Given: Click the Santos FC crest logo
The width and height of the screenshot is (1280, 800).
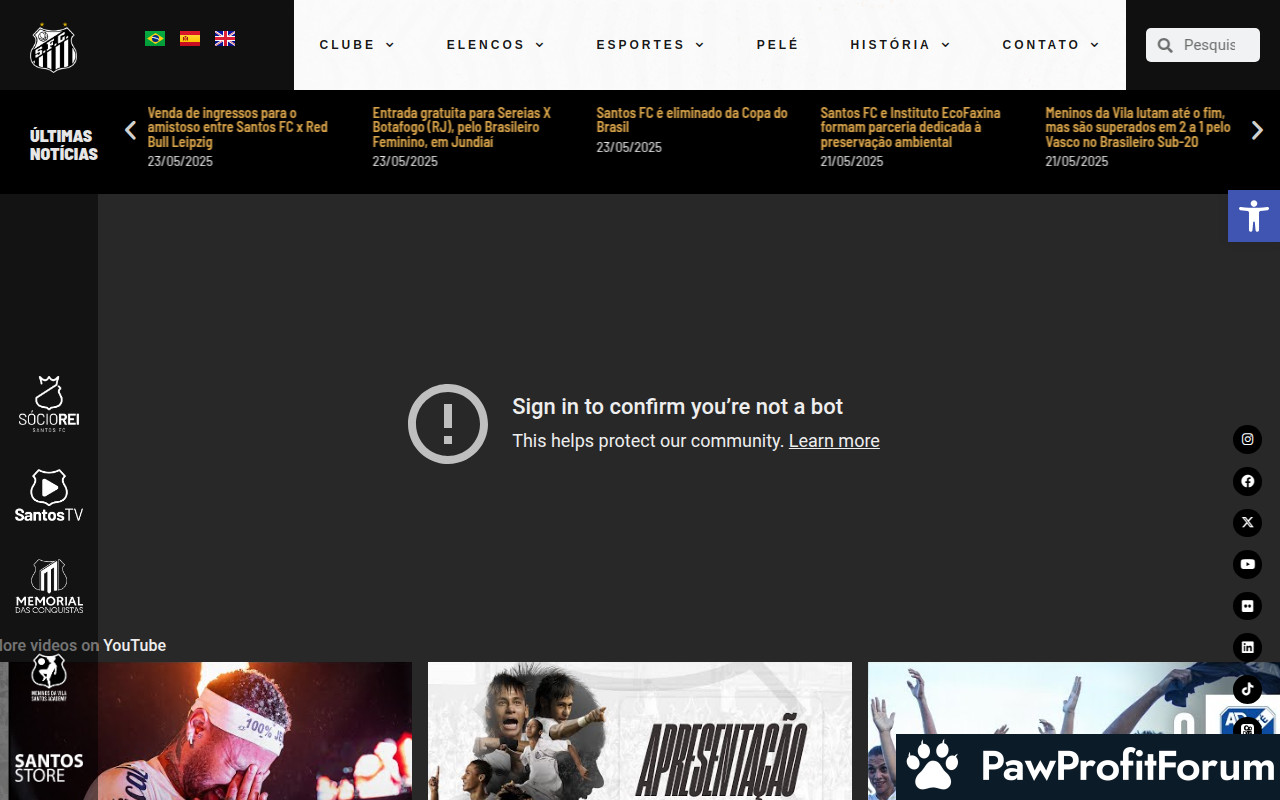Looking at the screenshot, I should [x=53, y=47].
